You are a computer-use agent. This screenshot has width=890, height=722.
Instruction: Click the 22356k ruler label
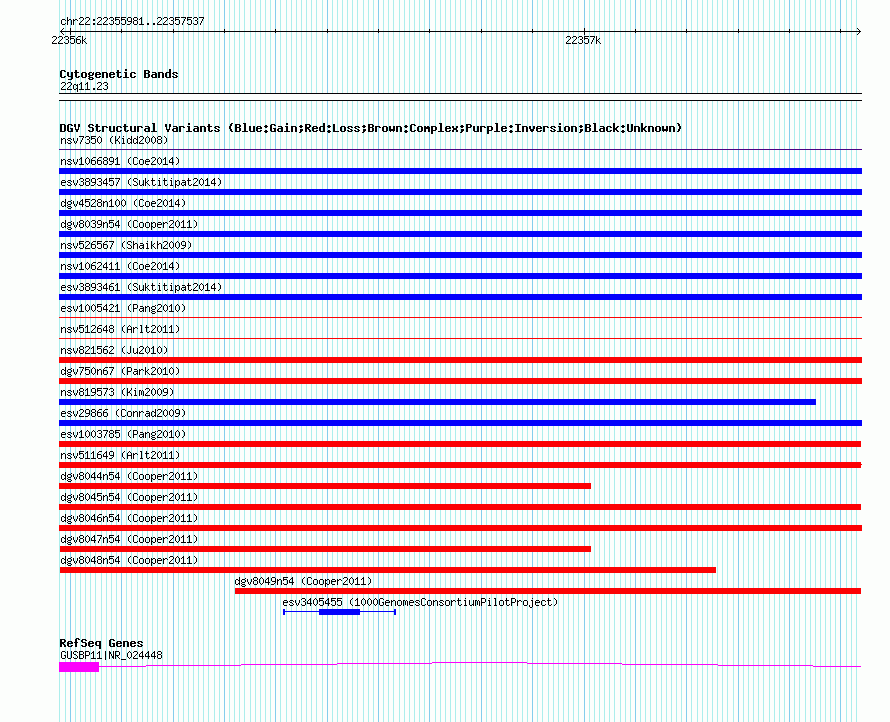tap(69, 40)
